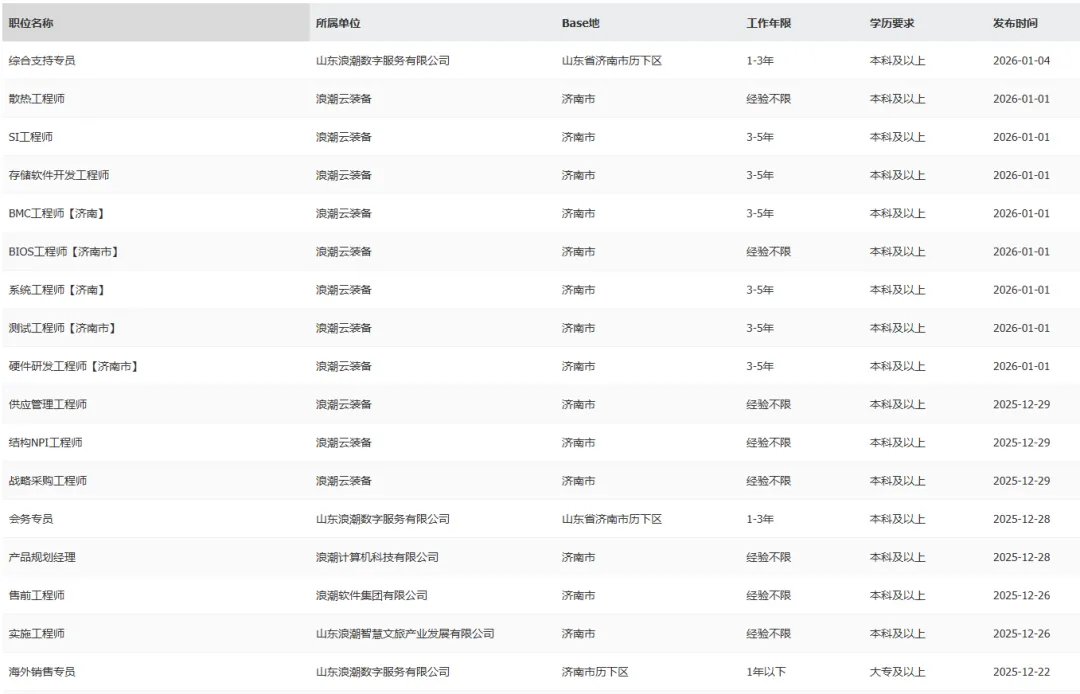Select the 2026-01-04 publish date

click(x=1021, y=61)
